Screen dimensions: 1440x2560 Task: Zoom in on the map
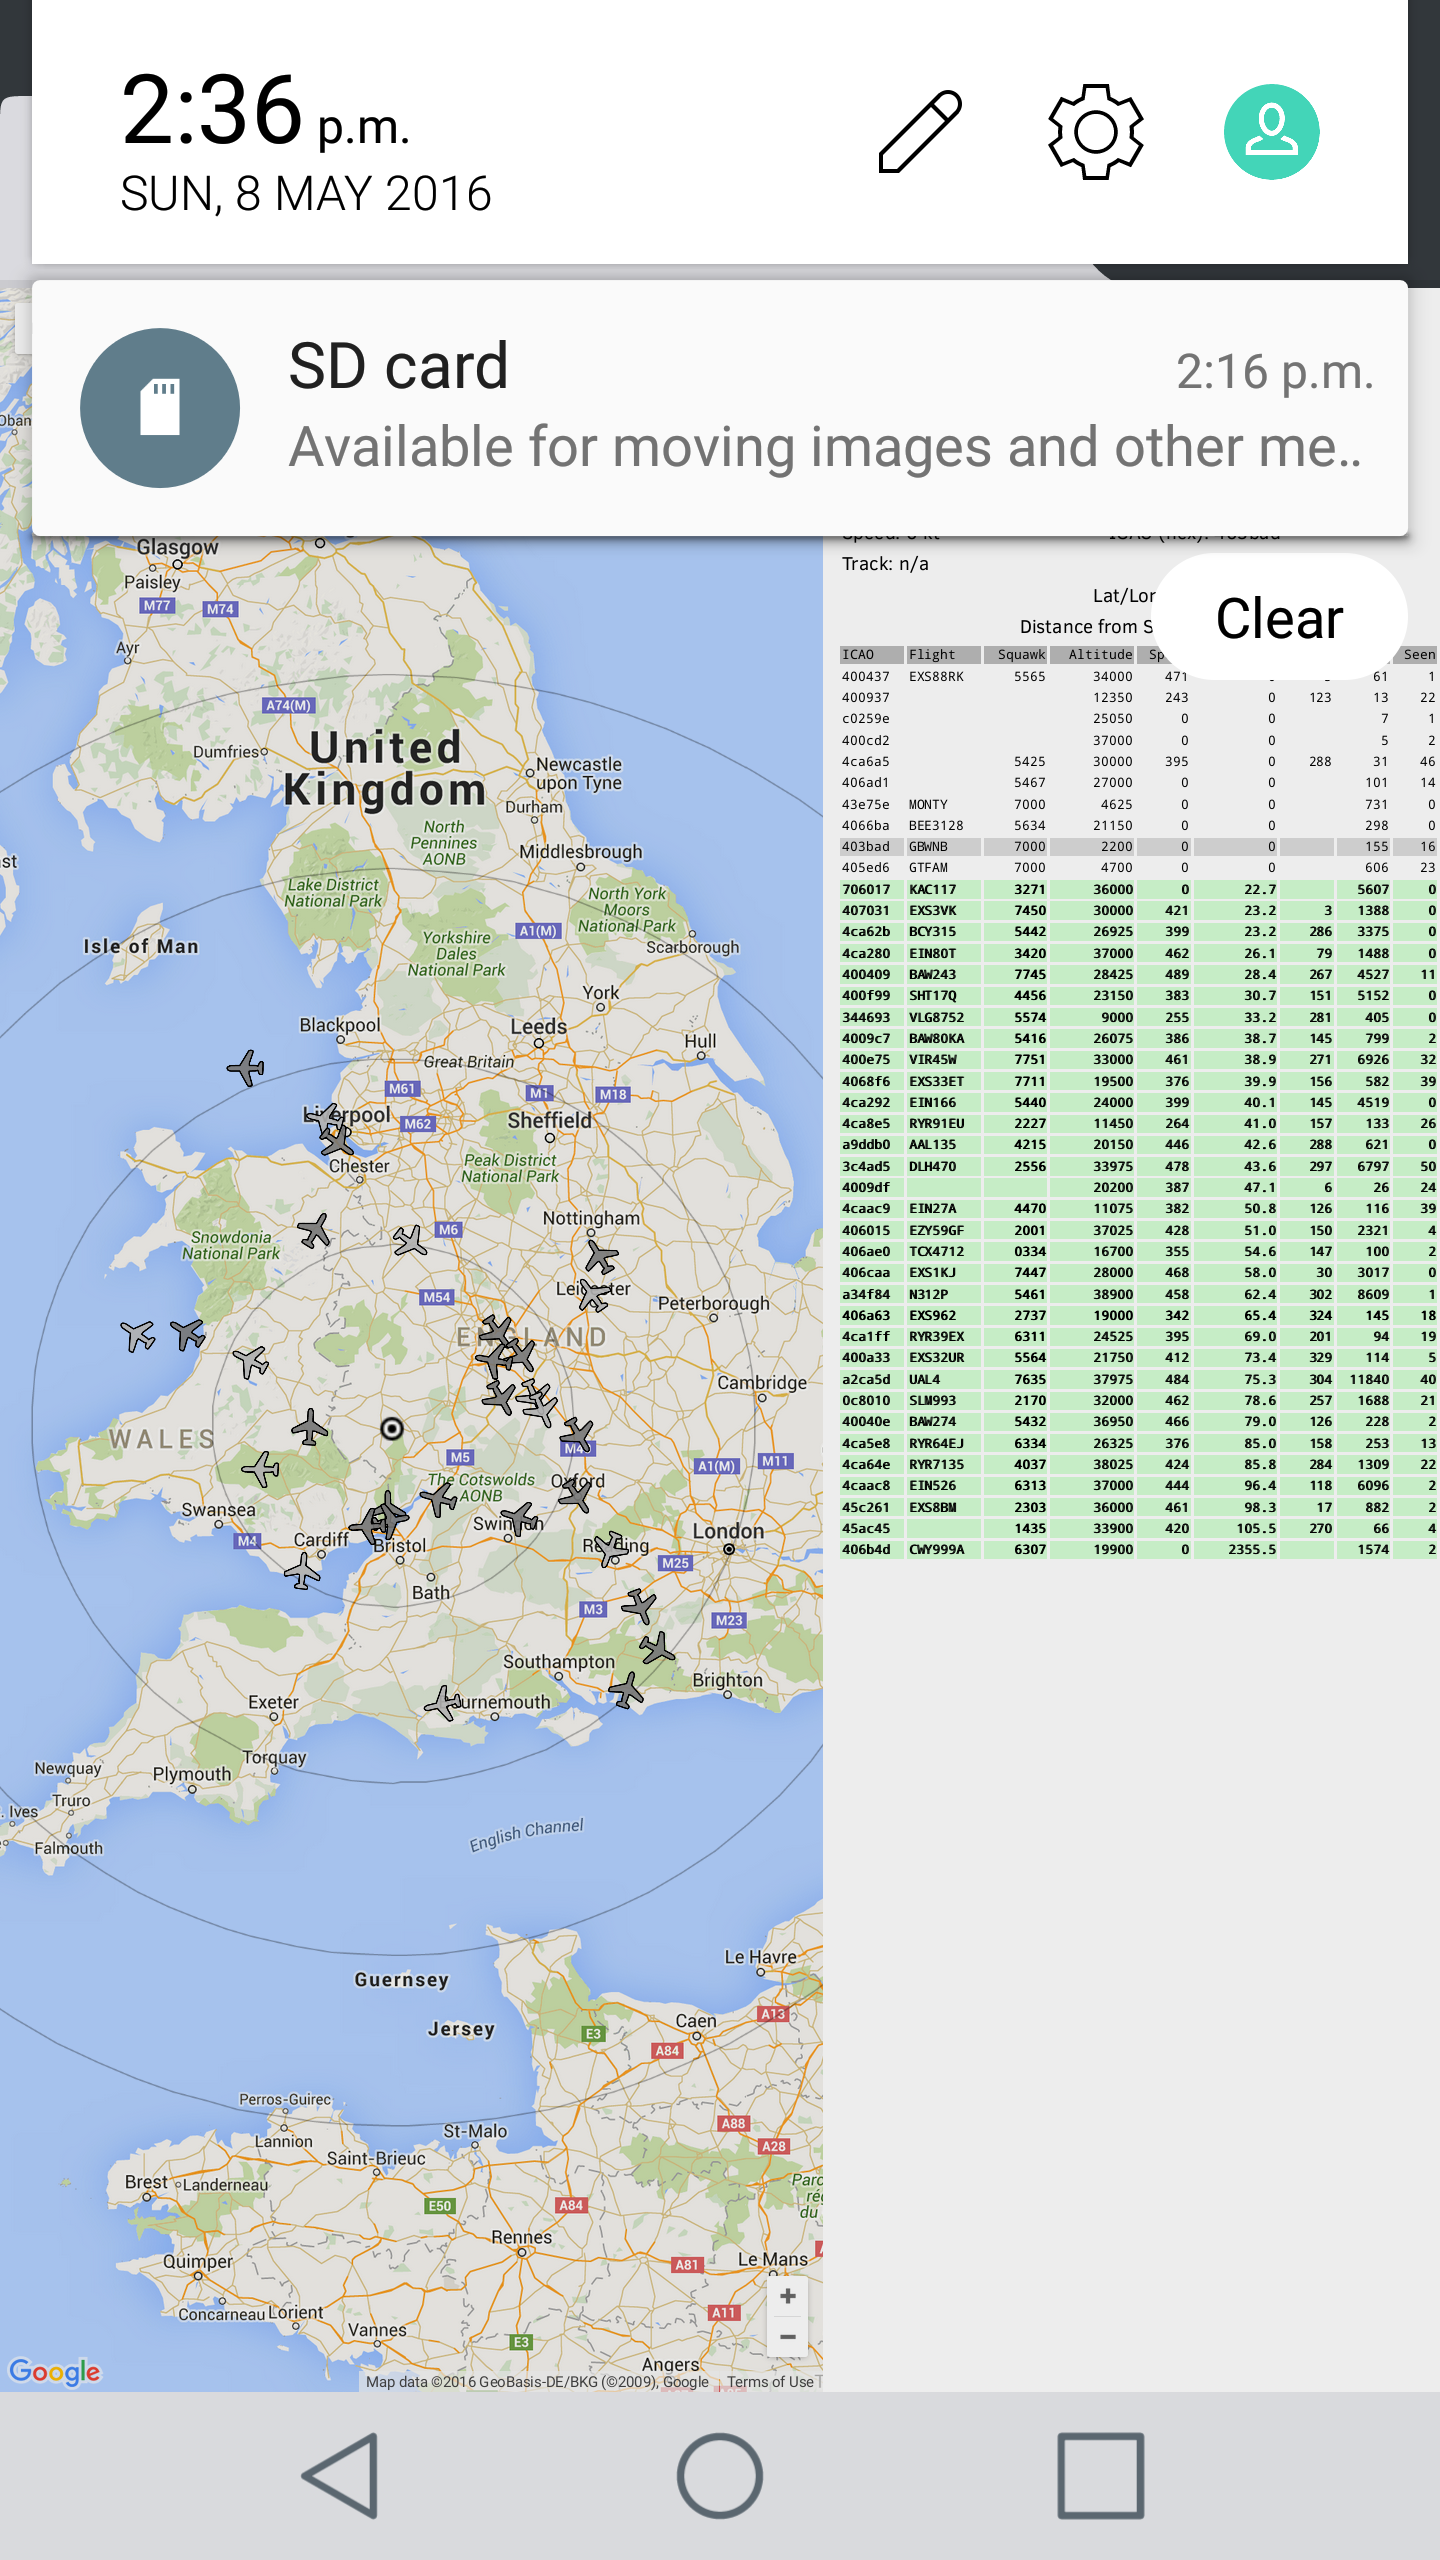[788, 2296]
